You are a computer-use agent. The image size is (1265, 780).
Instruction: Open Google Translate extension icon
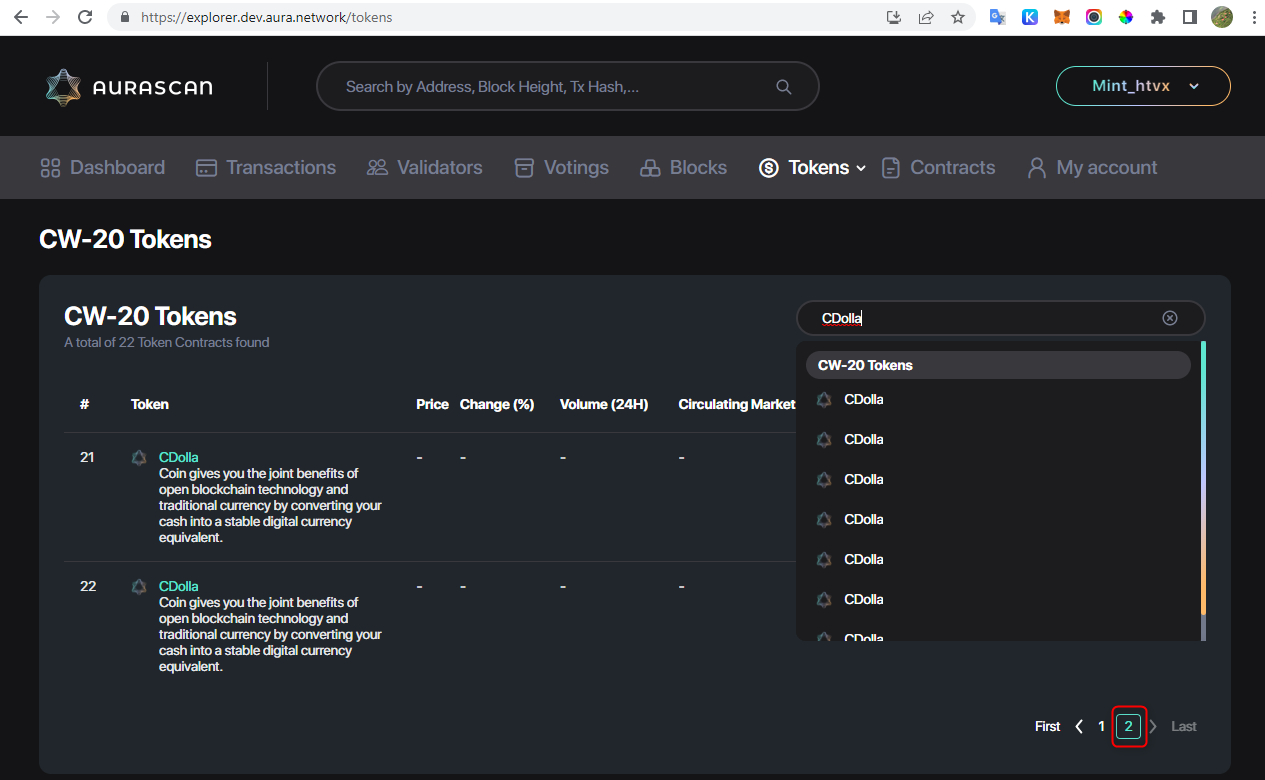997,17
